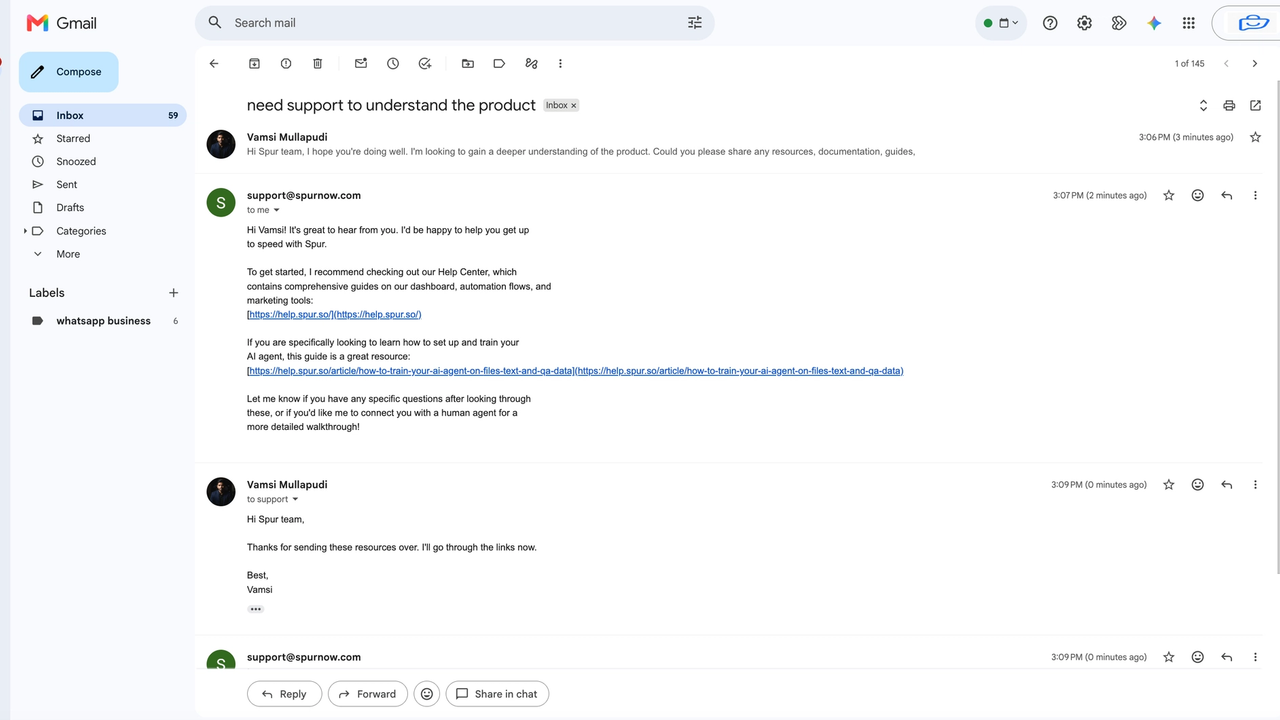Go to newer conversation arrow

click(x=1226, y=63)
